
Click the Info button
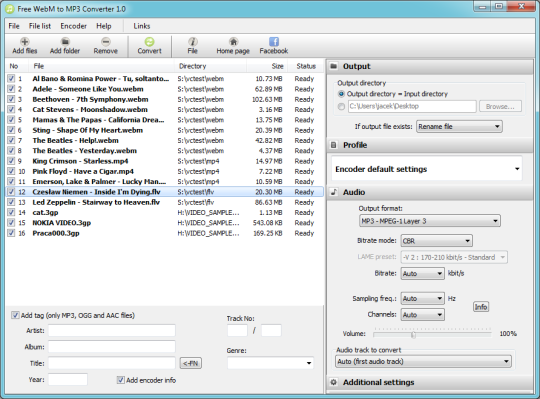(x=481, y=307)
